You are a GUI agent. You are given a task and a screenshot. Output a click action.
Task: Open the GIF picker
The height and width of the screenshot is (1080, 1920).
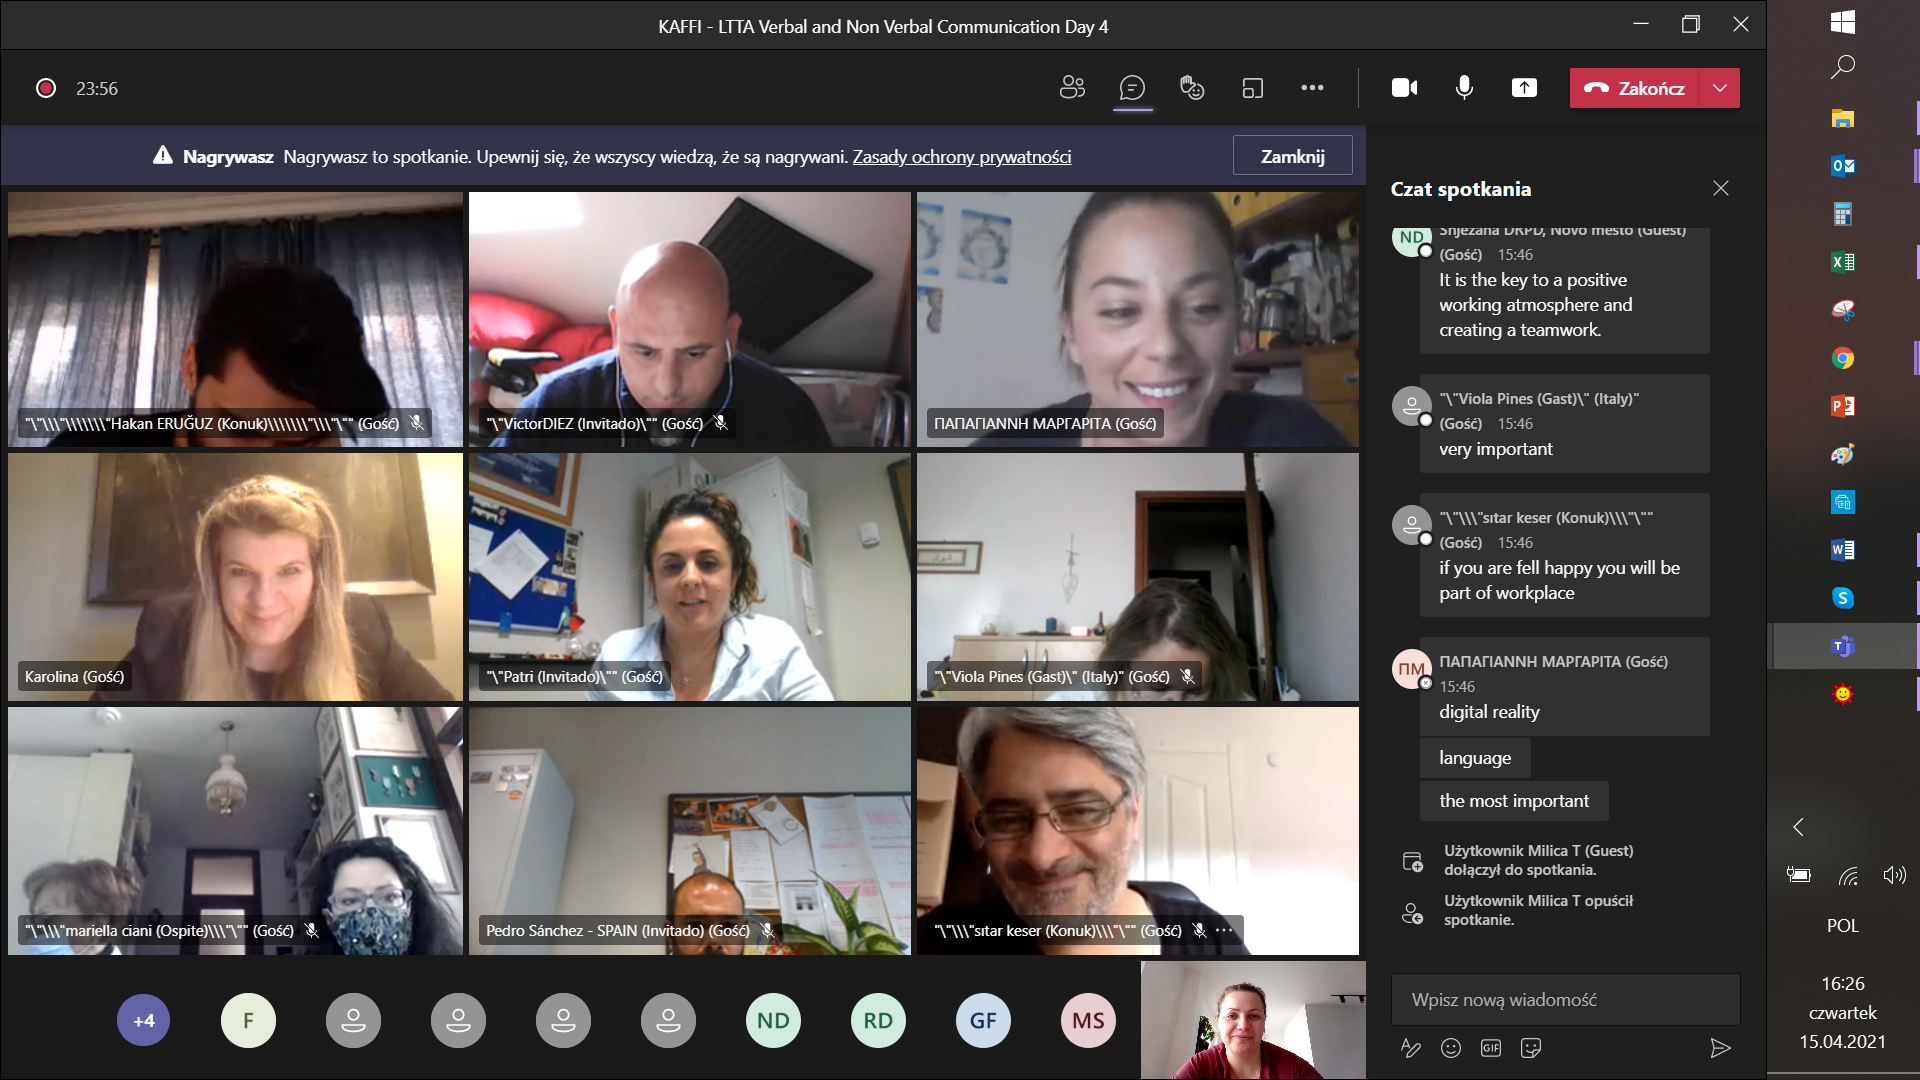coord(1490,1047)
